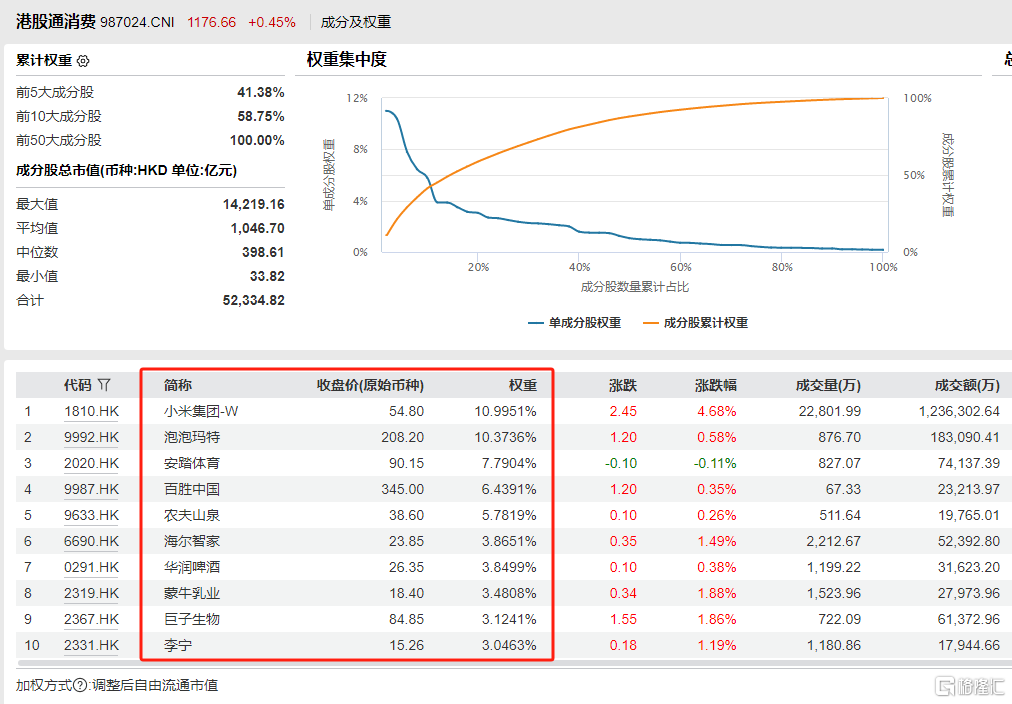The width and height of the screenshot is (1012, 704).
Task: Sort by the 简称 column header
Action: point(177,385)
